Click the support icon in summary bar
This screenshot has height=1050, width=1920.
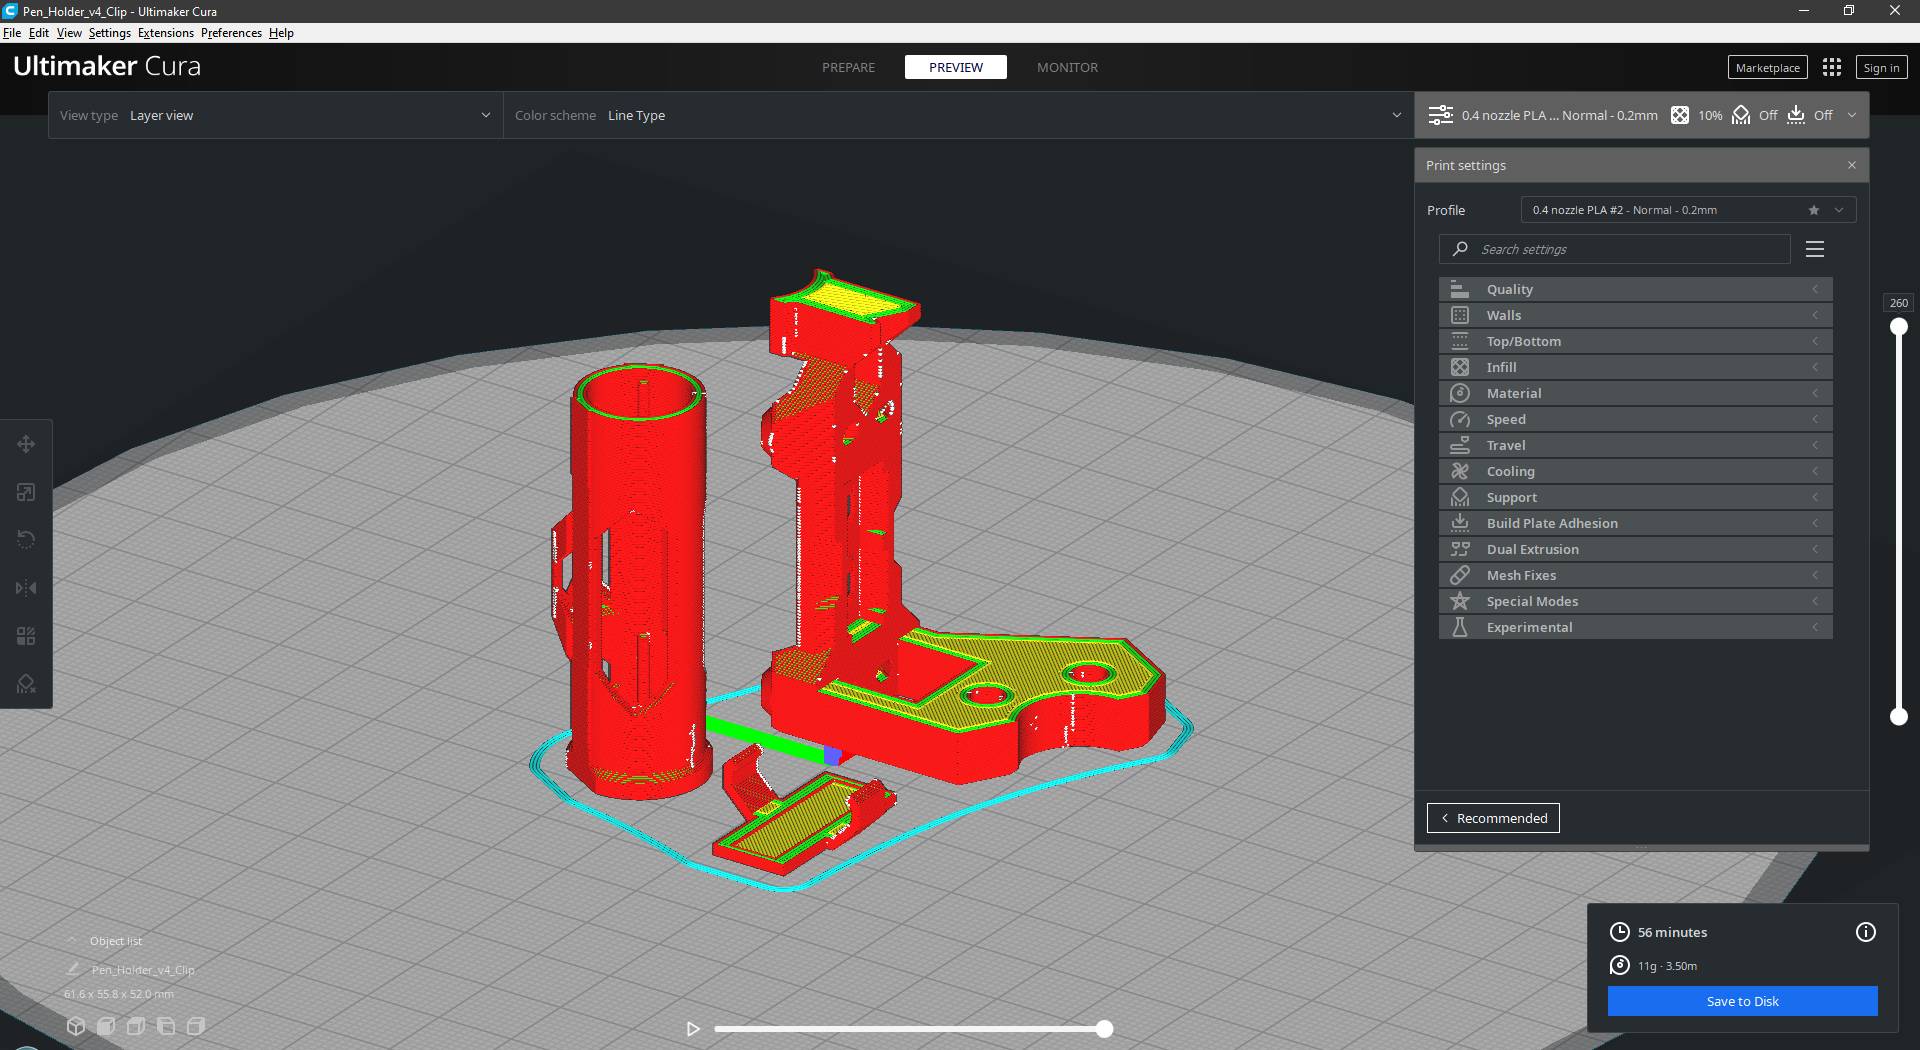(1741, 115)
